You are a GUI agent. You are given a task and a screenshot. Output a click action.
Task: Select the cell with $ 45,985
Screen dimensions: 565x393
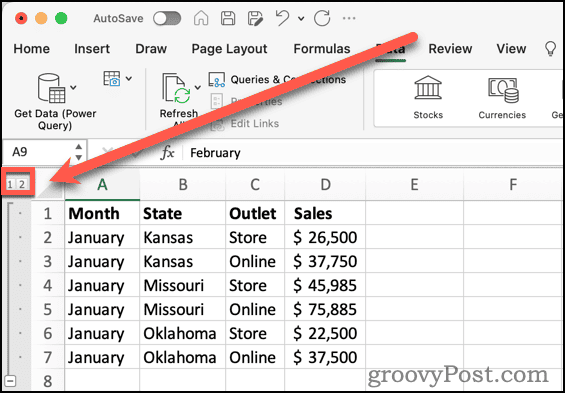pyautogui.click(x=325, y=285)
